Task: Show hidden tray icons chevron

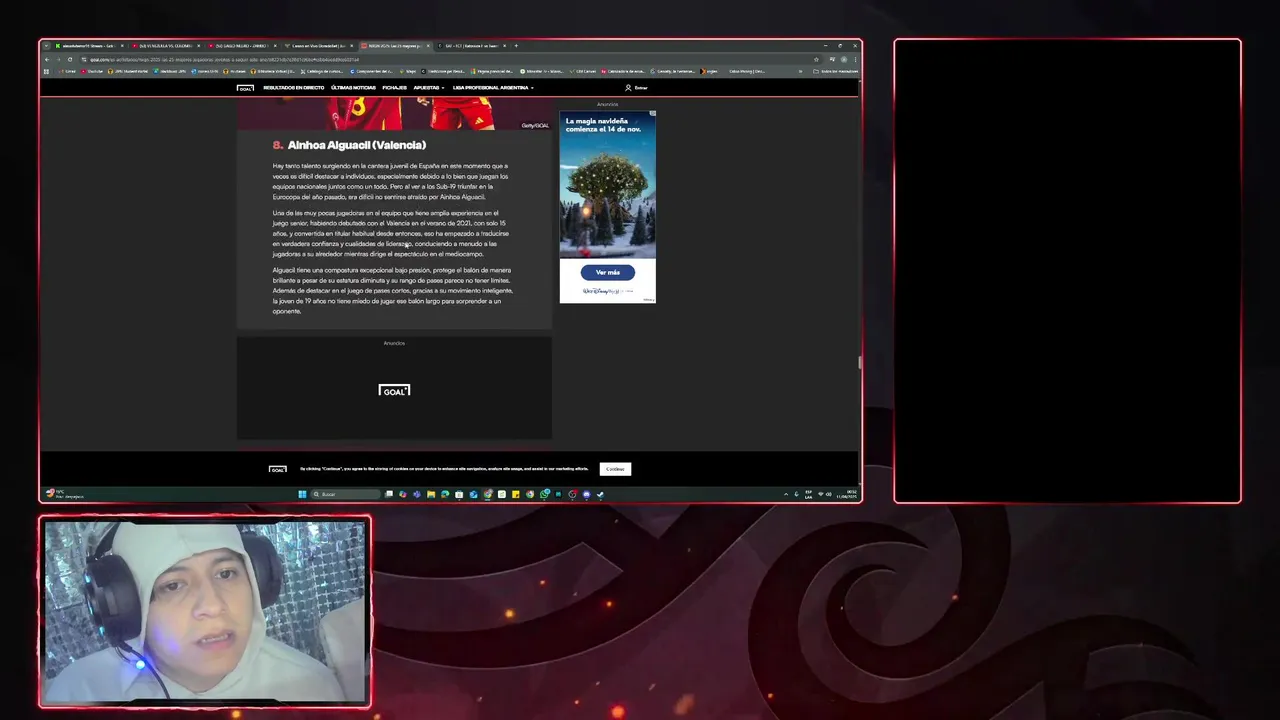Action: coord(785,494)
